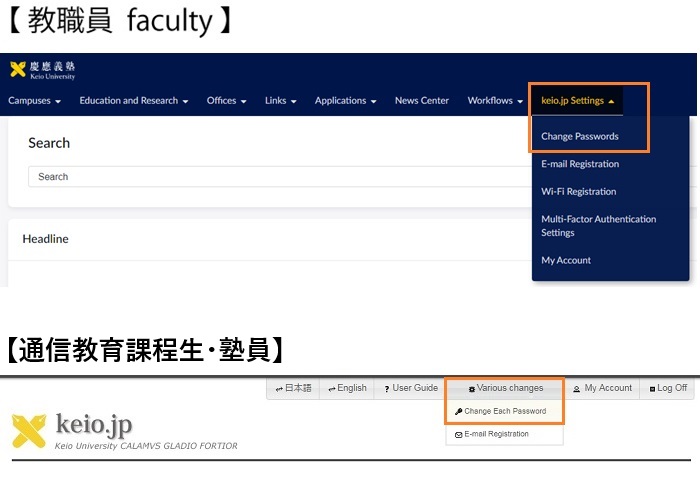Screen dimensions: 700x483
Task: Expand the Offices dropdown
Action: 225,101
